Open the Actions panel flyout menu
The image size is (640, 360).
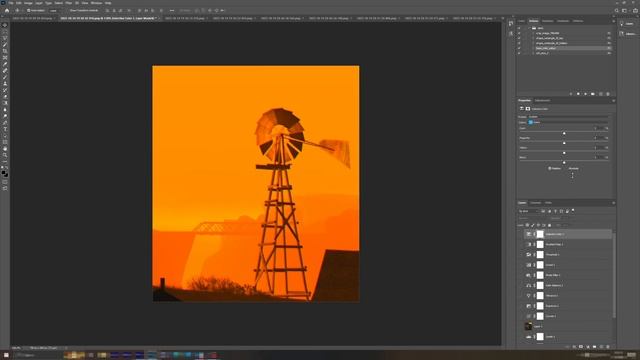(613, 21)
